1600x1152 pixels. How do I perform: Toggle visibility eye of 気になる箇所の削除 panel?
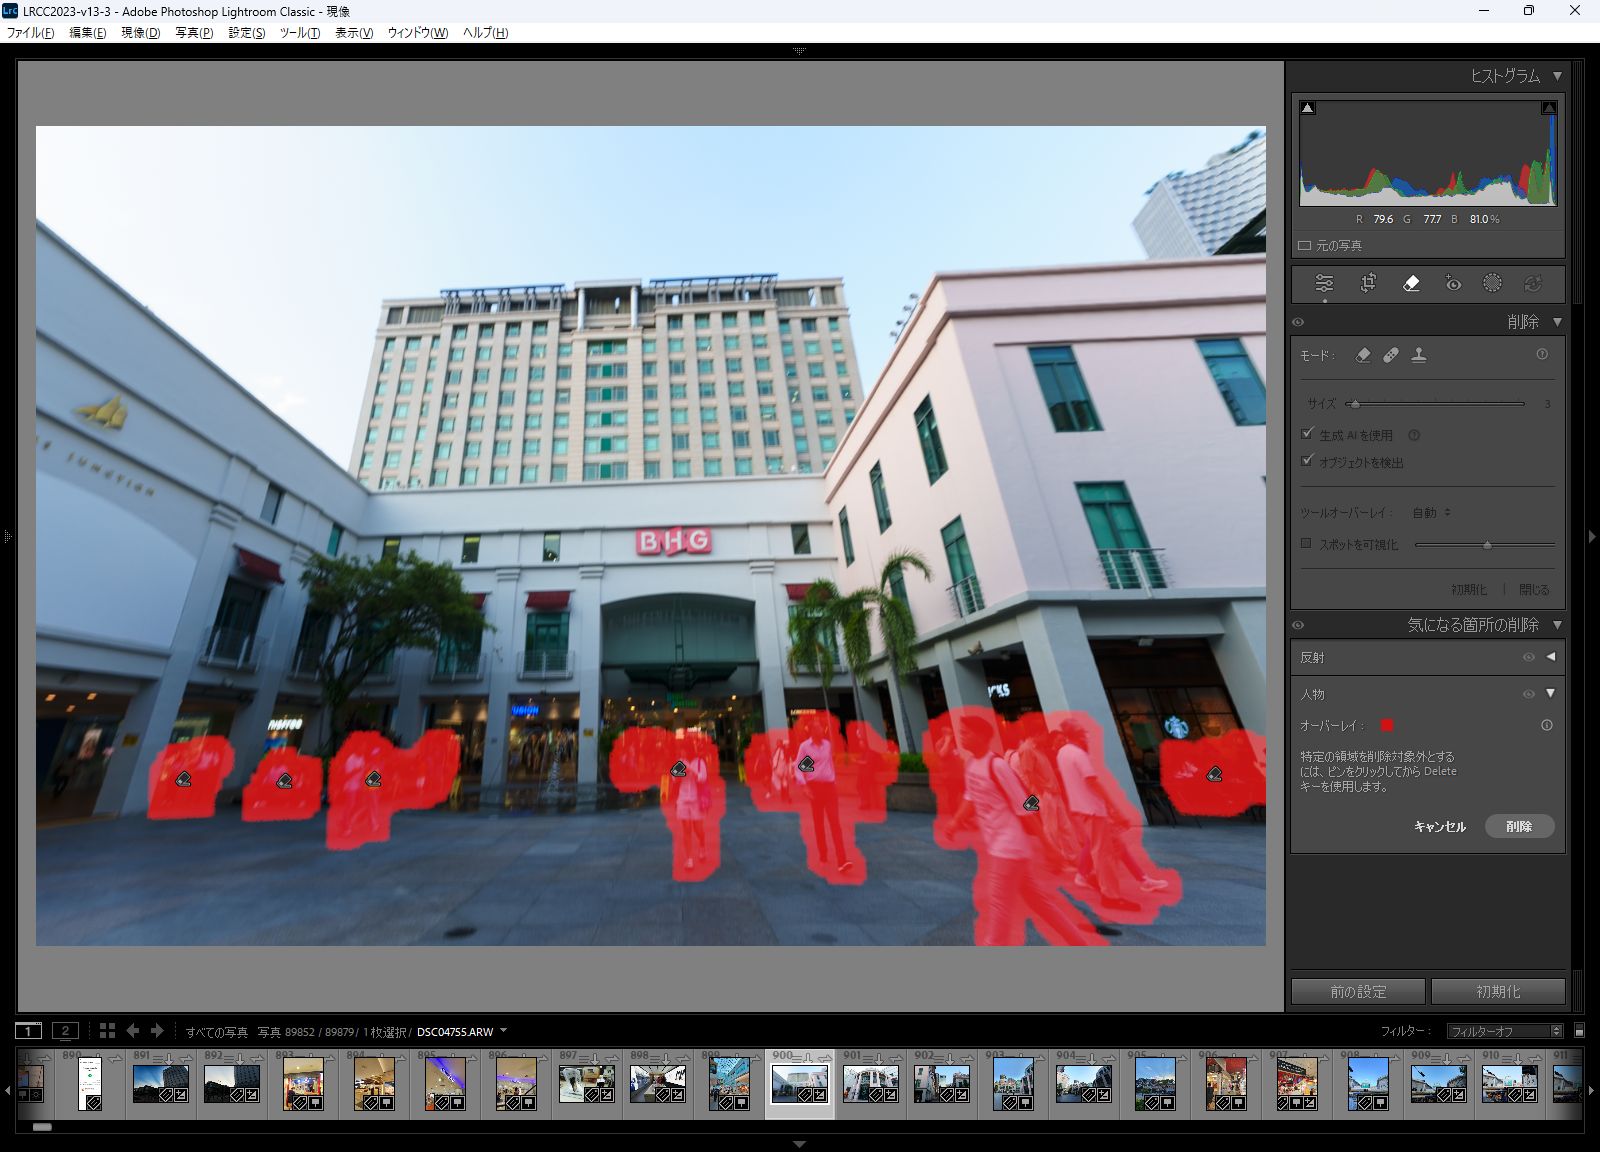tap(1298, 625)
